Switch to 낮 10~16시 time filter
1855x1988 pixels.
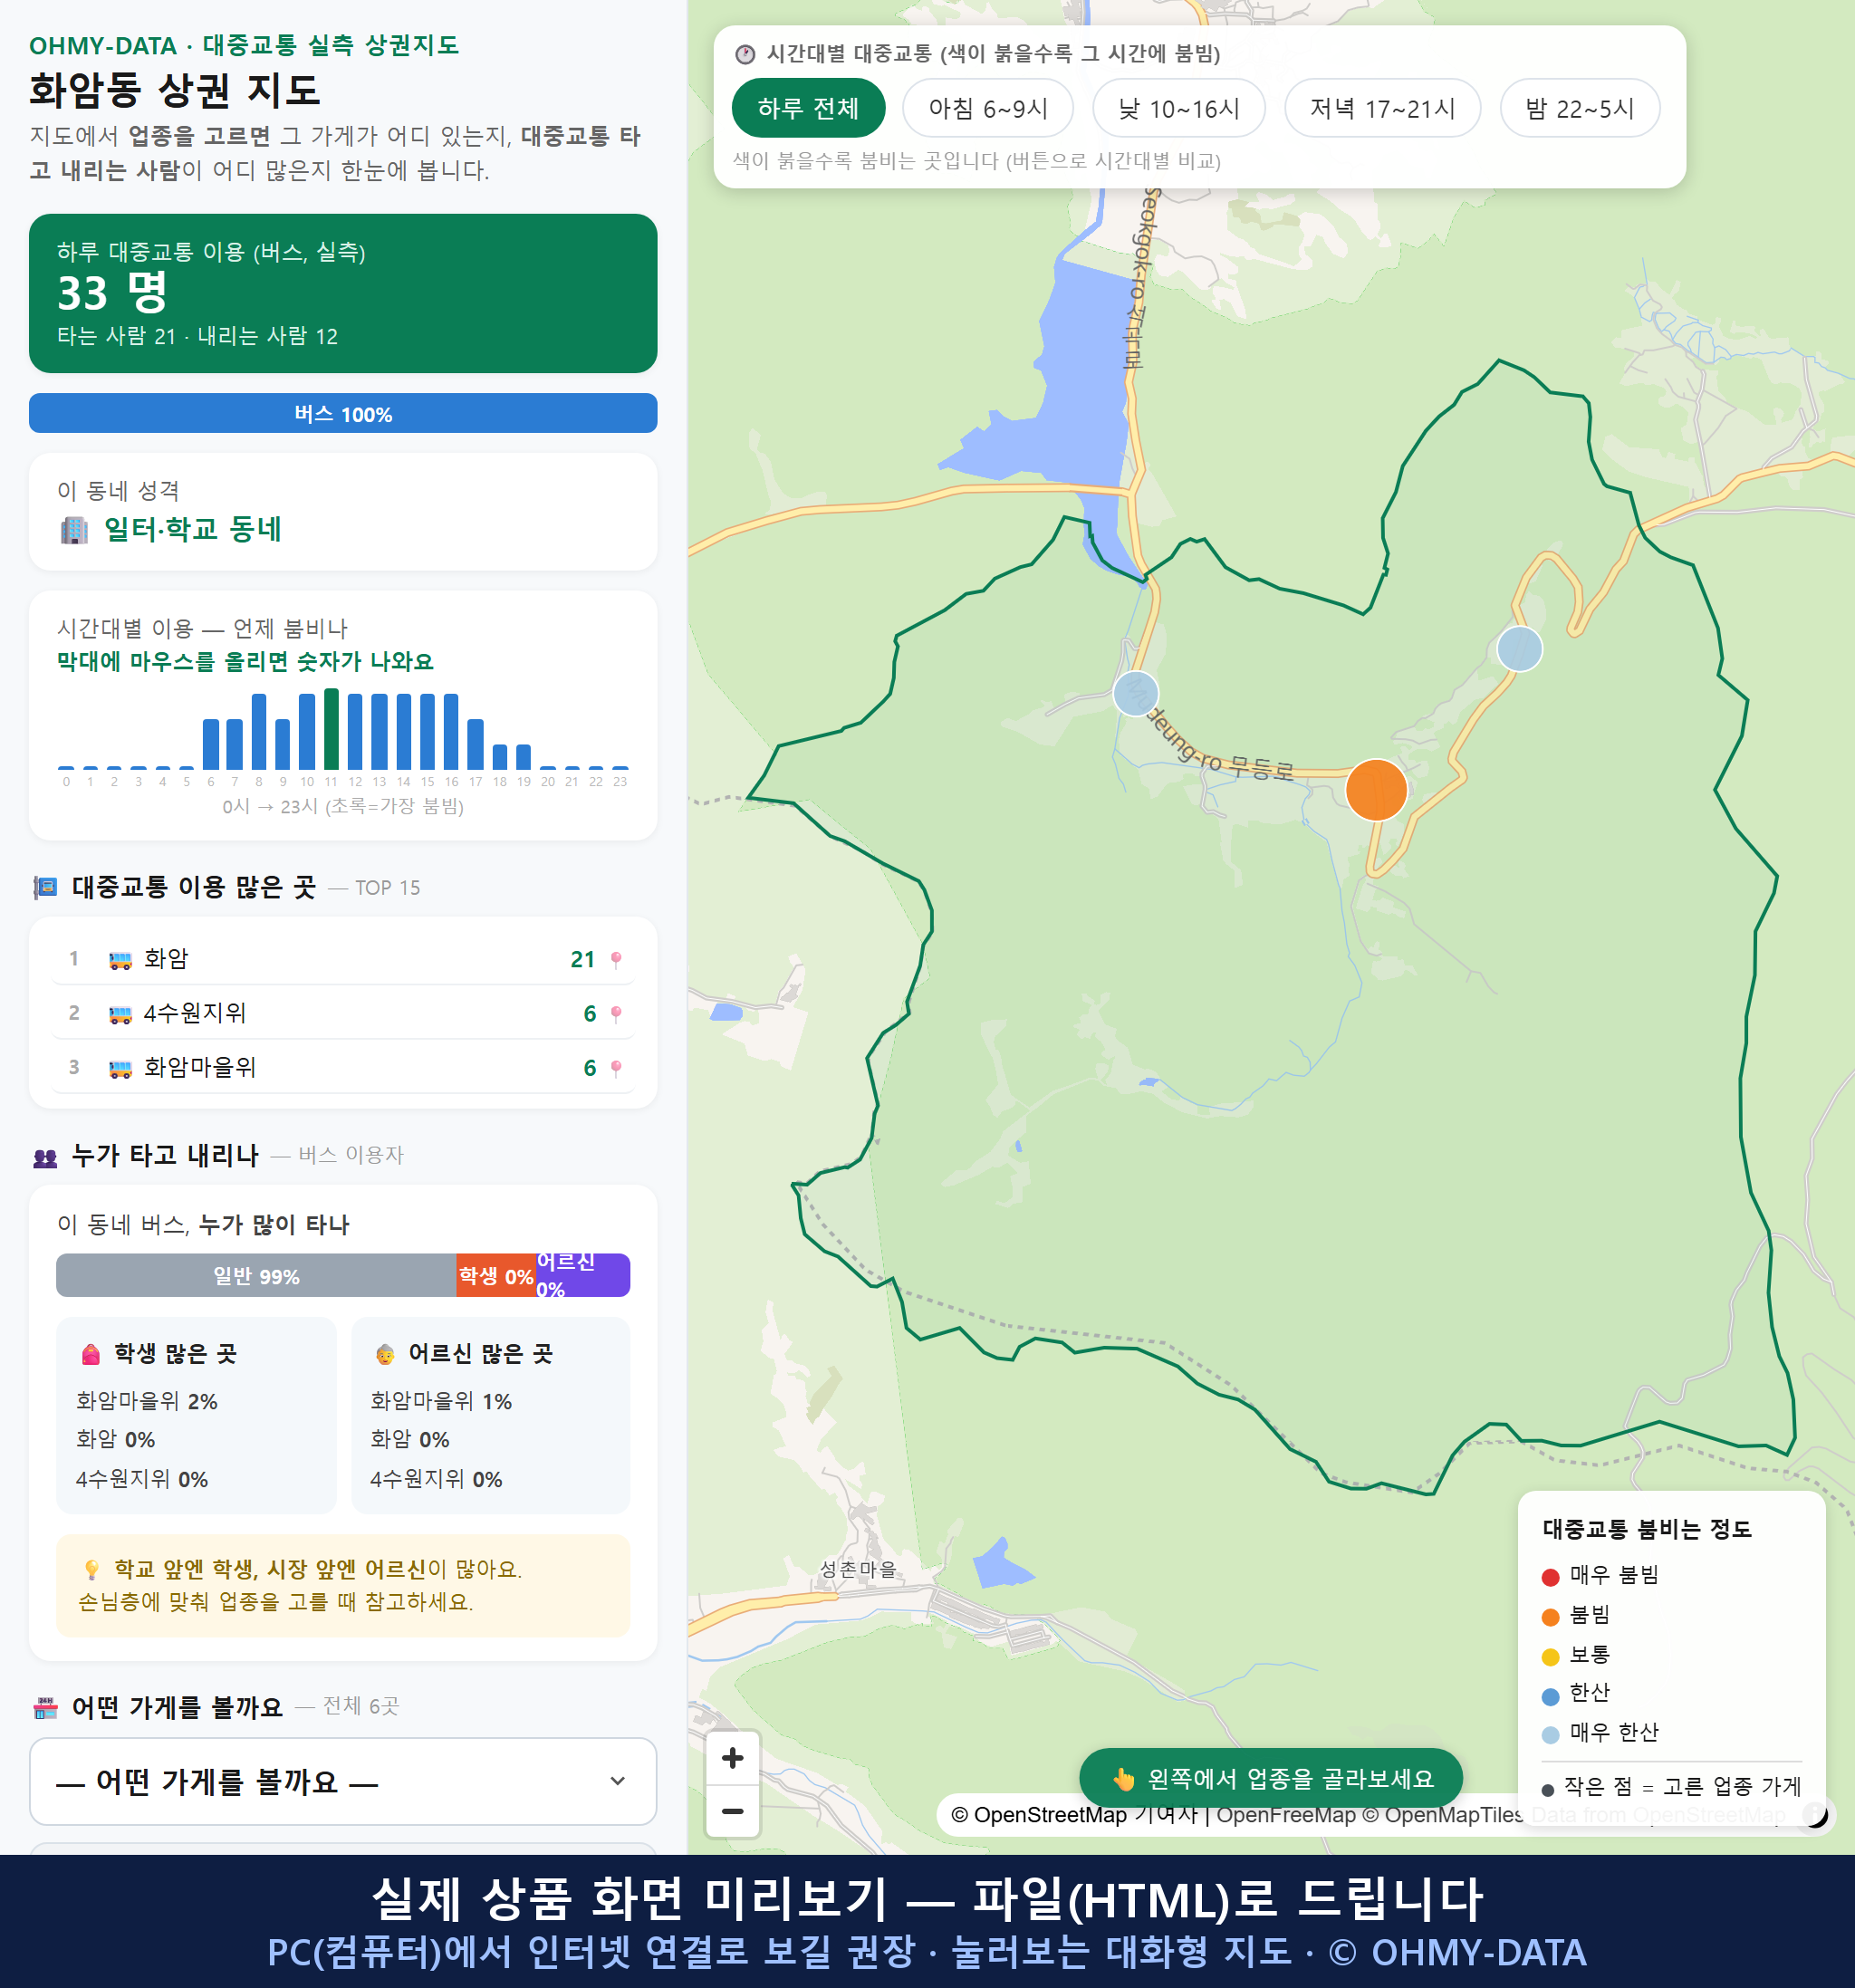pyautogui.click(x=1178, y=108)
